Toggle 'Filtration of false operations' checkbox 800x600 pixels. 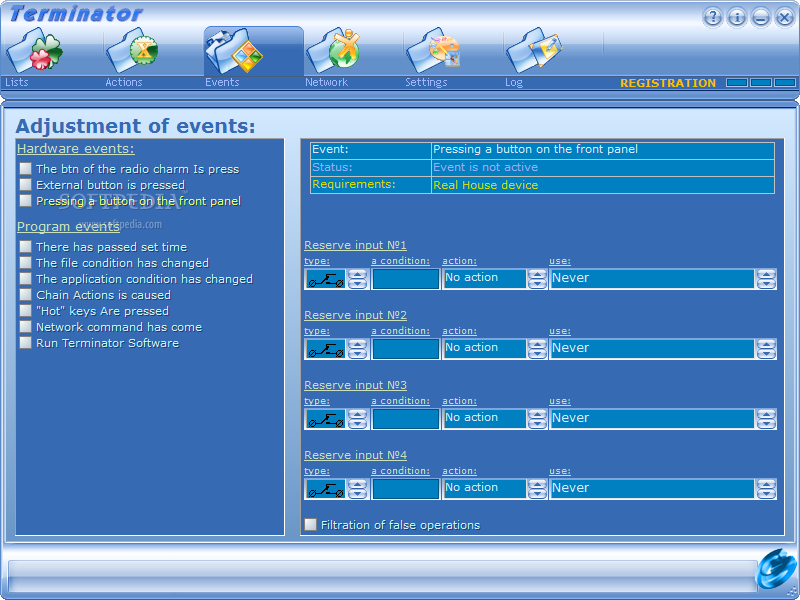click(x=310, y=524)
